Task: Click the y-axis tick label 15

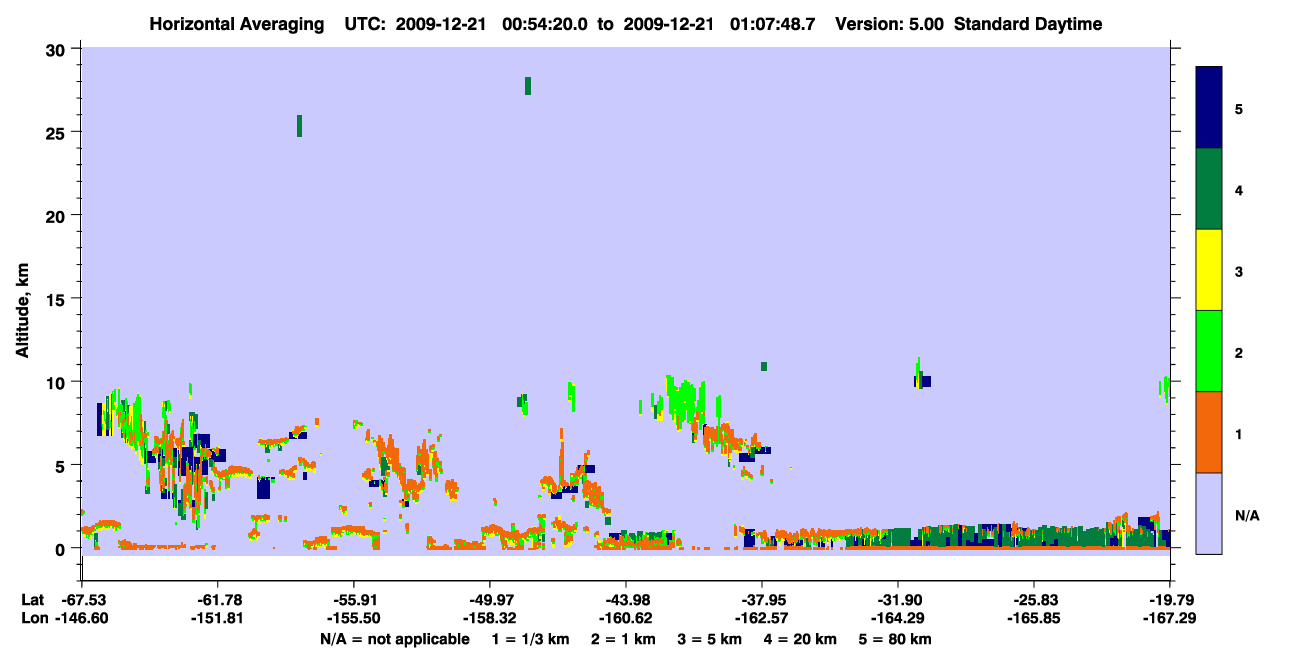Action: pyautogui.click(x=57, y=299)
